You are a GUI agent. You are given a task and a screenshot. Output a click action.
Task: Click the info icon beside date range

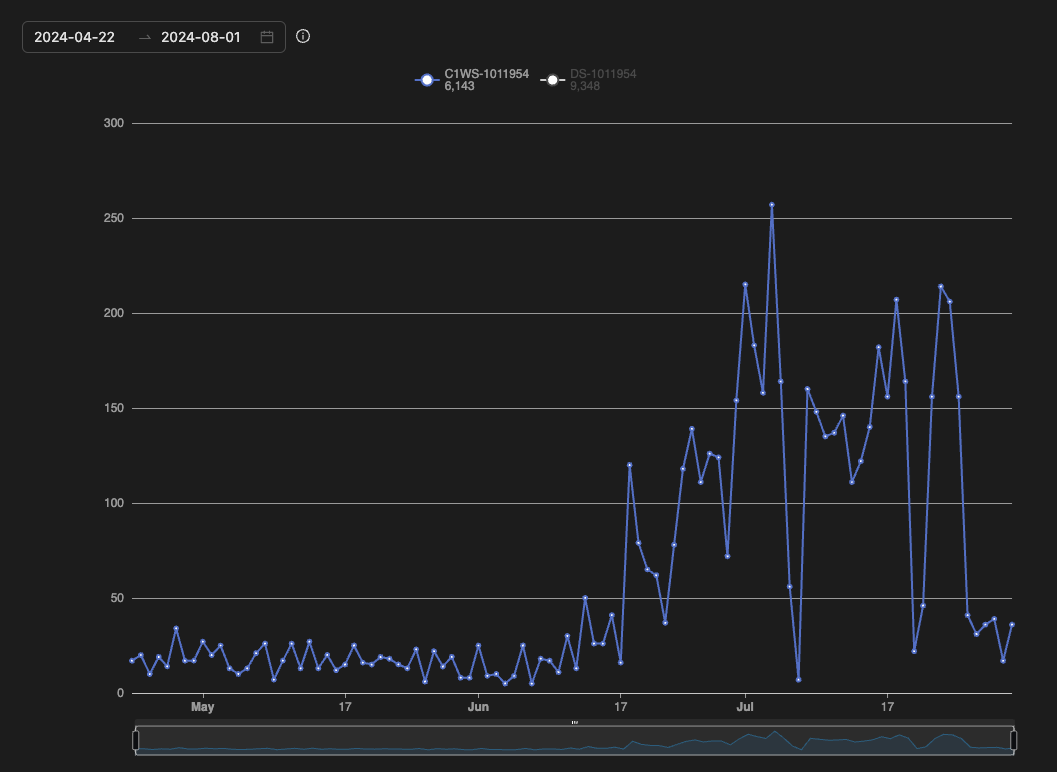coord(304,36)
